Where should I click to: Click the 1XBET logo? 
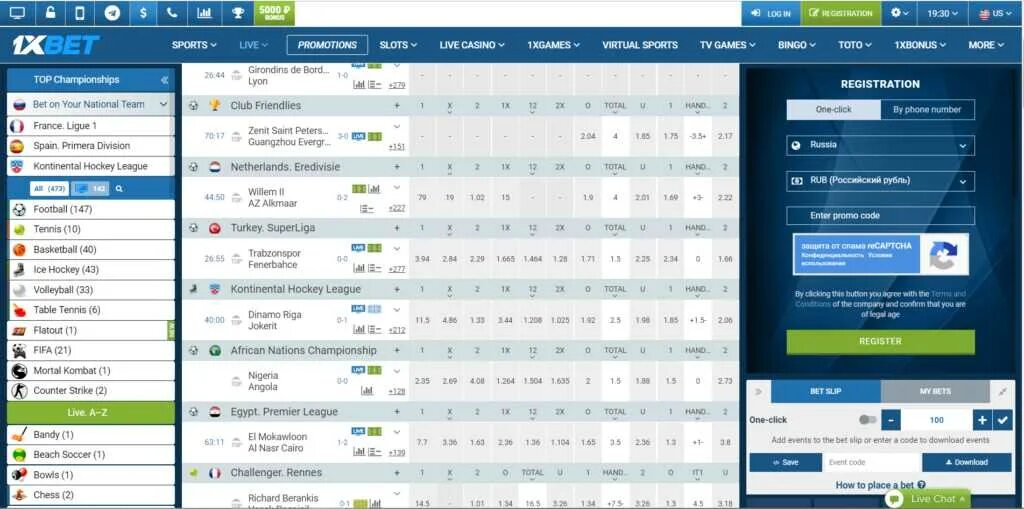point(56,45)
